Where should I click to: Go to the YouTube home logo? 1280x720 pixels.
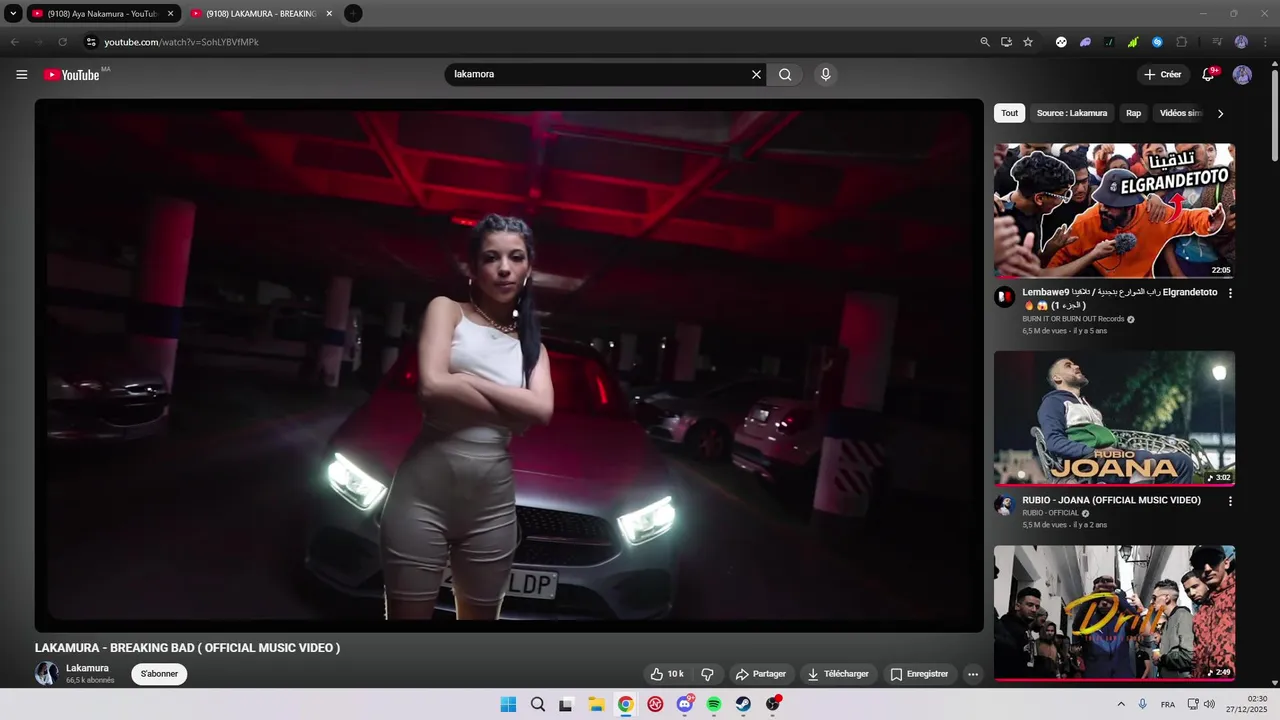[x=72, y=75]
